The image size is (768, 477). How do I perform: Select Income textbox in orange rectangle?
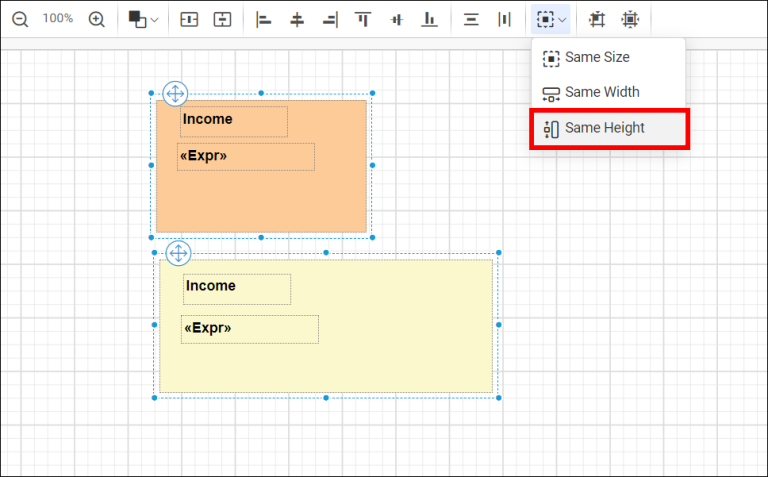pos(234,121)
